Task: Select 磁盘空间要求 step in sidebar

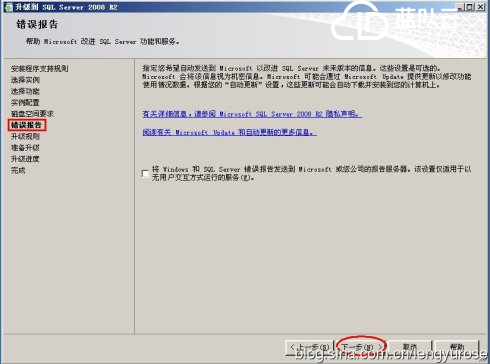Action: click(x=32, y=114)
